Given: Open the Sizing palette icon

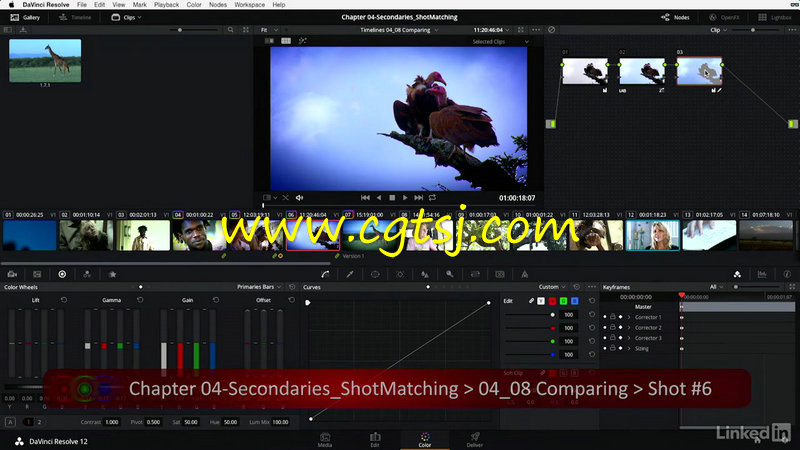Looking at the screenshot, I should (475, 274).
